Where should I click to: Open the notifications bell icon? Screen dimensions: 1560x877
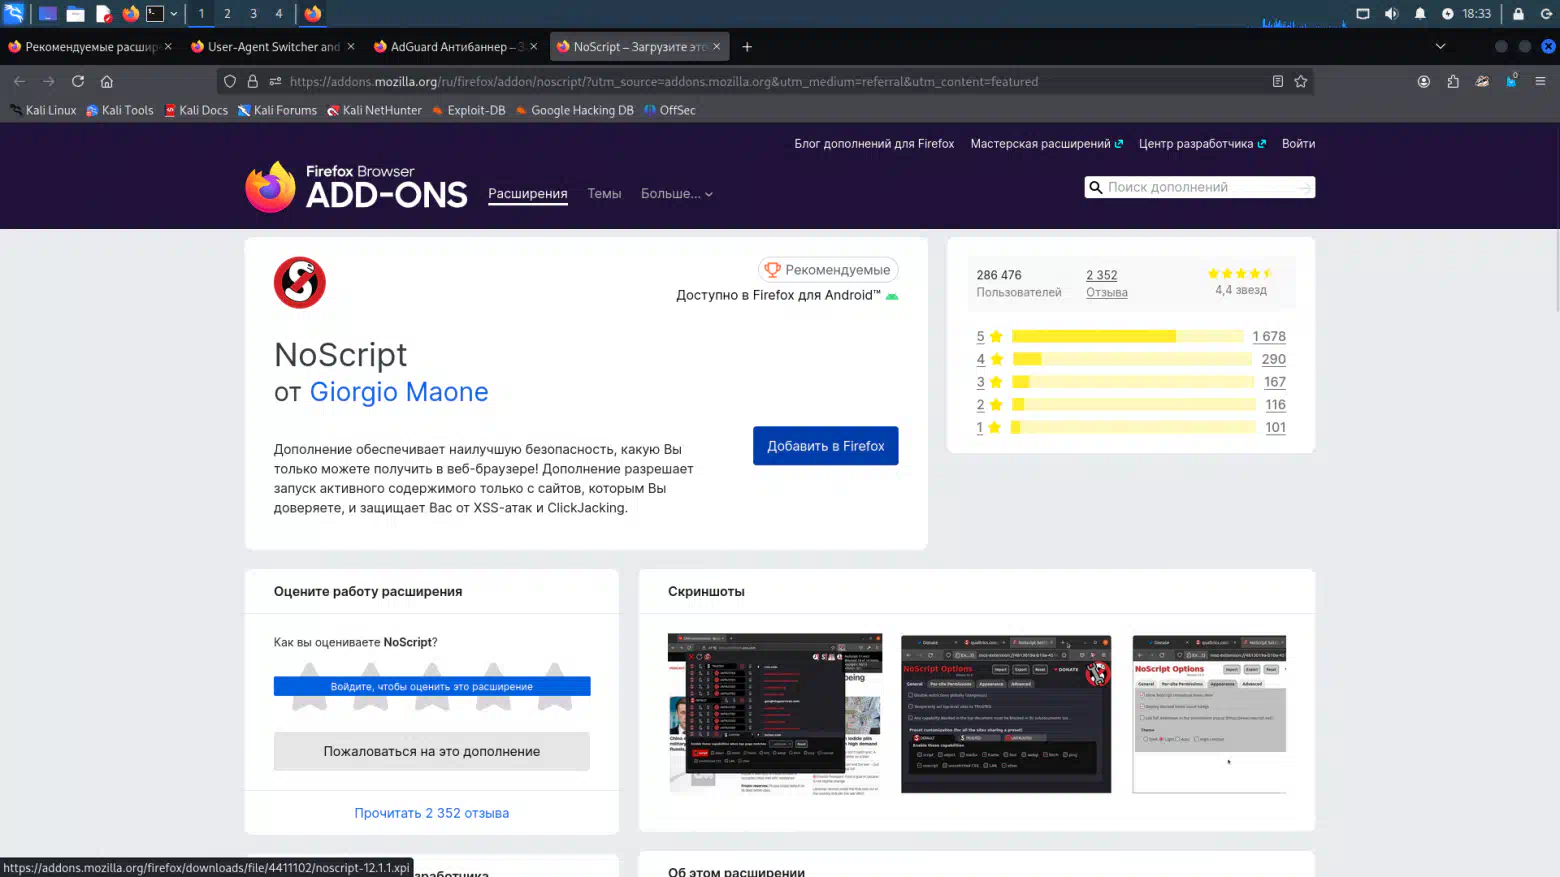(x=1420, y=14)
